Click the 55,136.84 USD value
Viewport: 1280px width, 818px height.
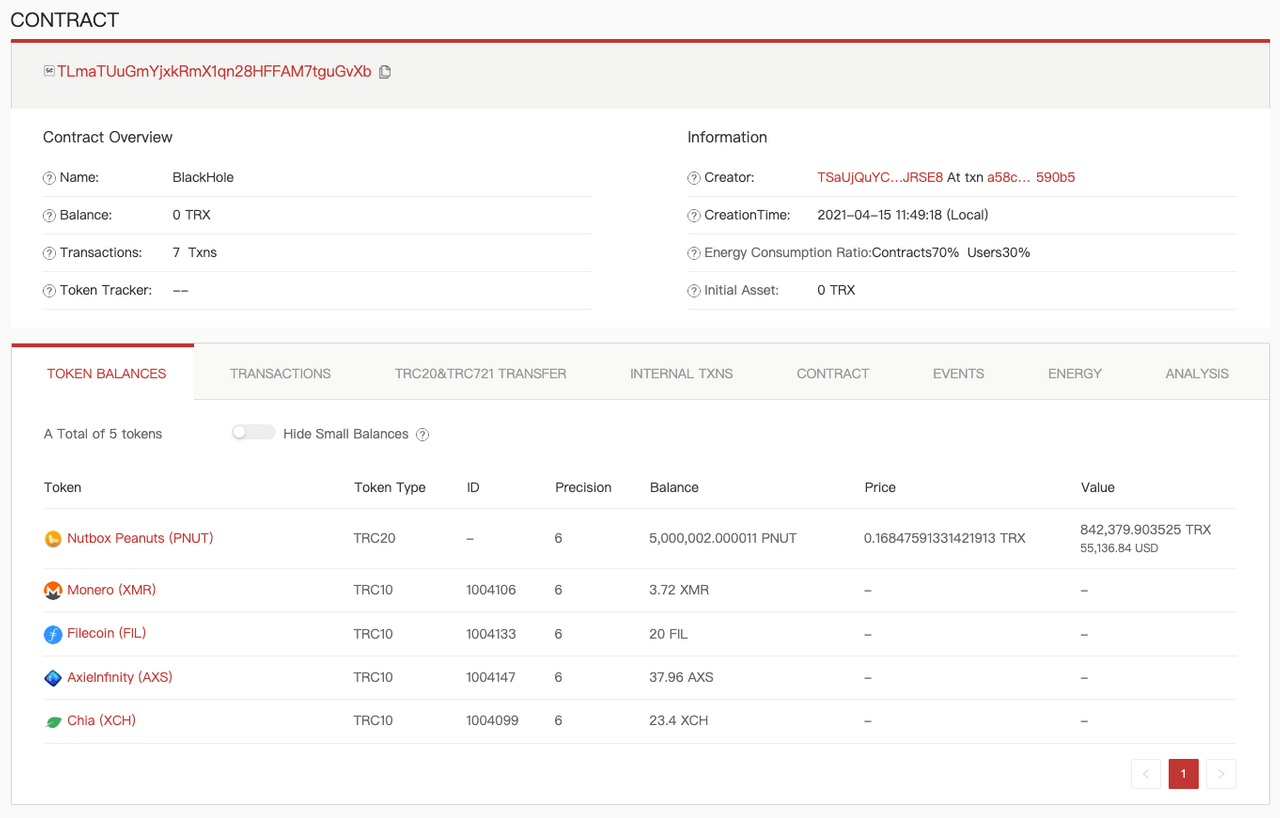[1119, 548]
